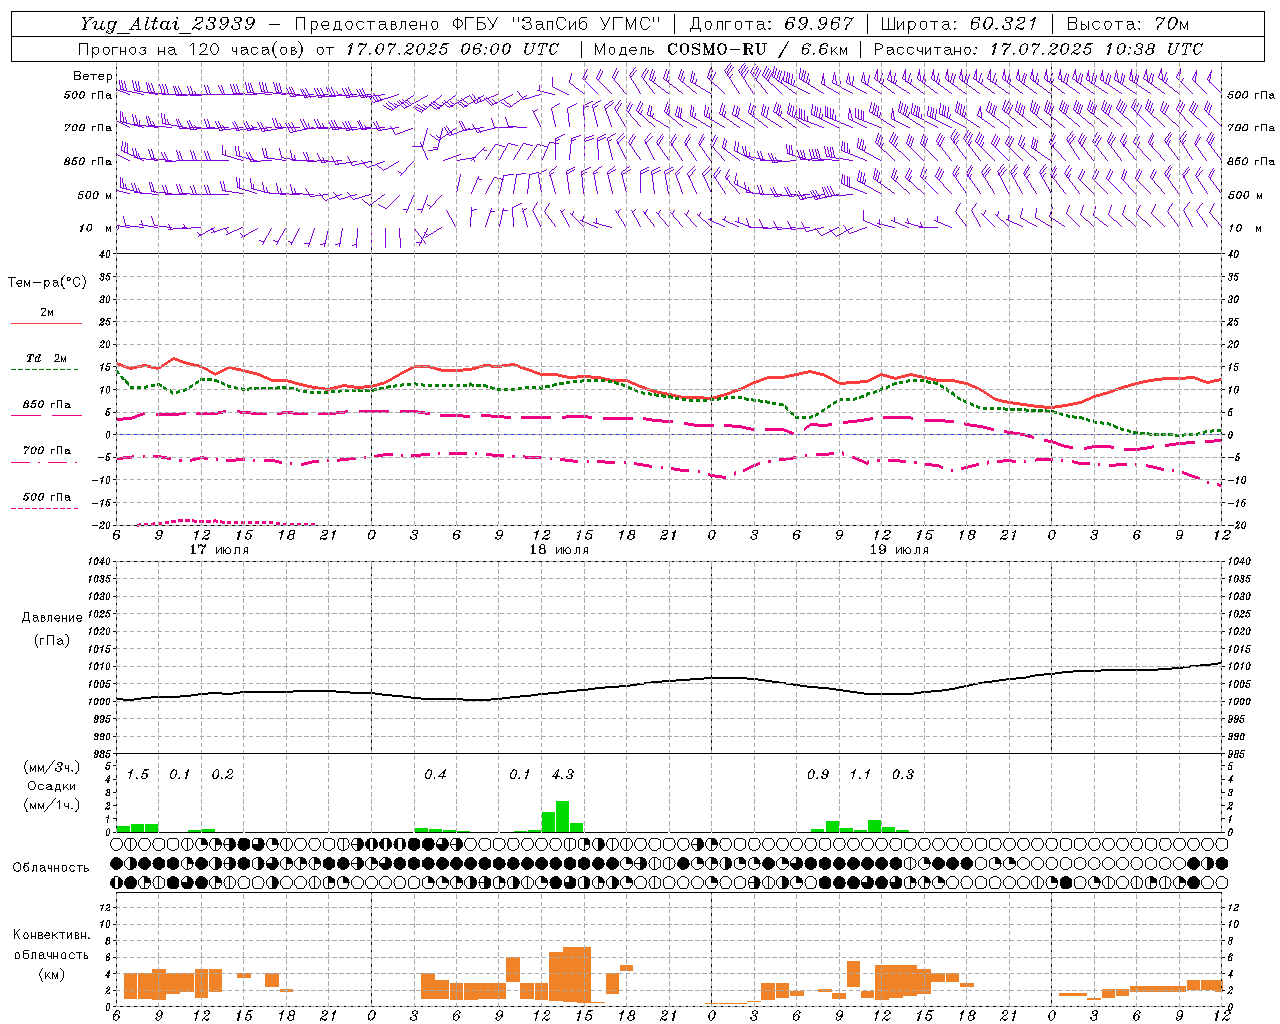This screenshot has height=1024, width=1280.
Task: Click the Осадки precipitation panel label
Action: point(51,786)
